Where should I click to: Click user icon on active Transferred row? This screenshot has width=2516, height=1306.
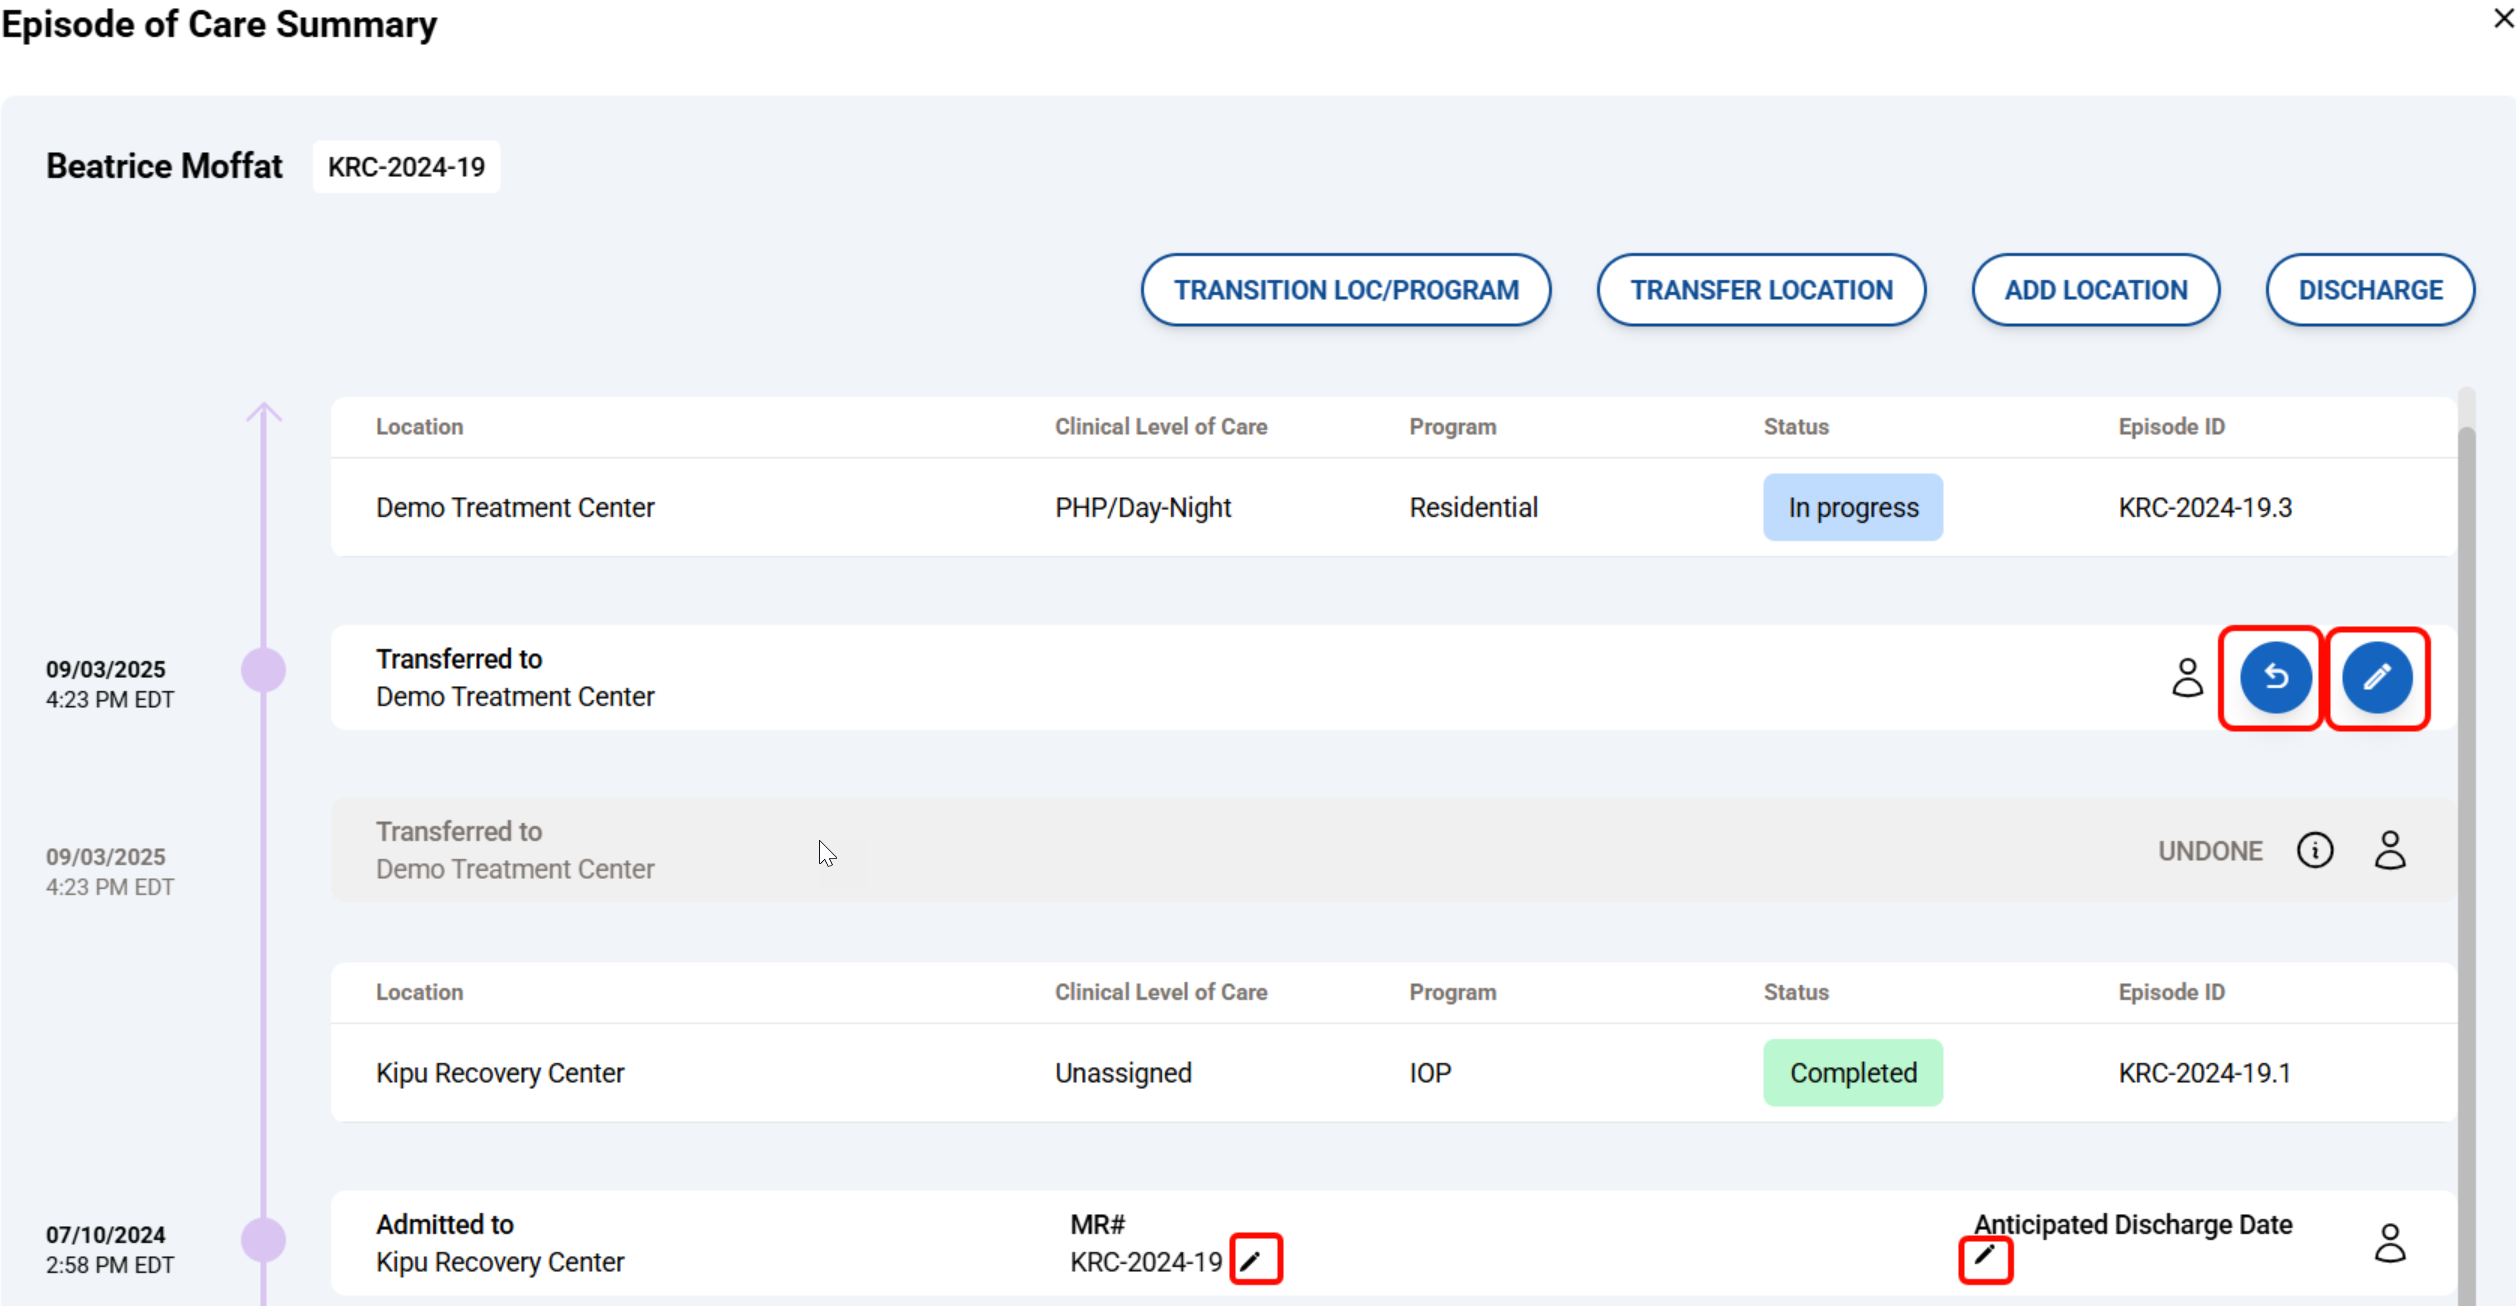(2187, 678)
